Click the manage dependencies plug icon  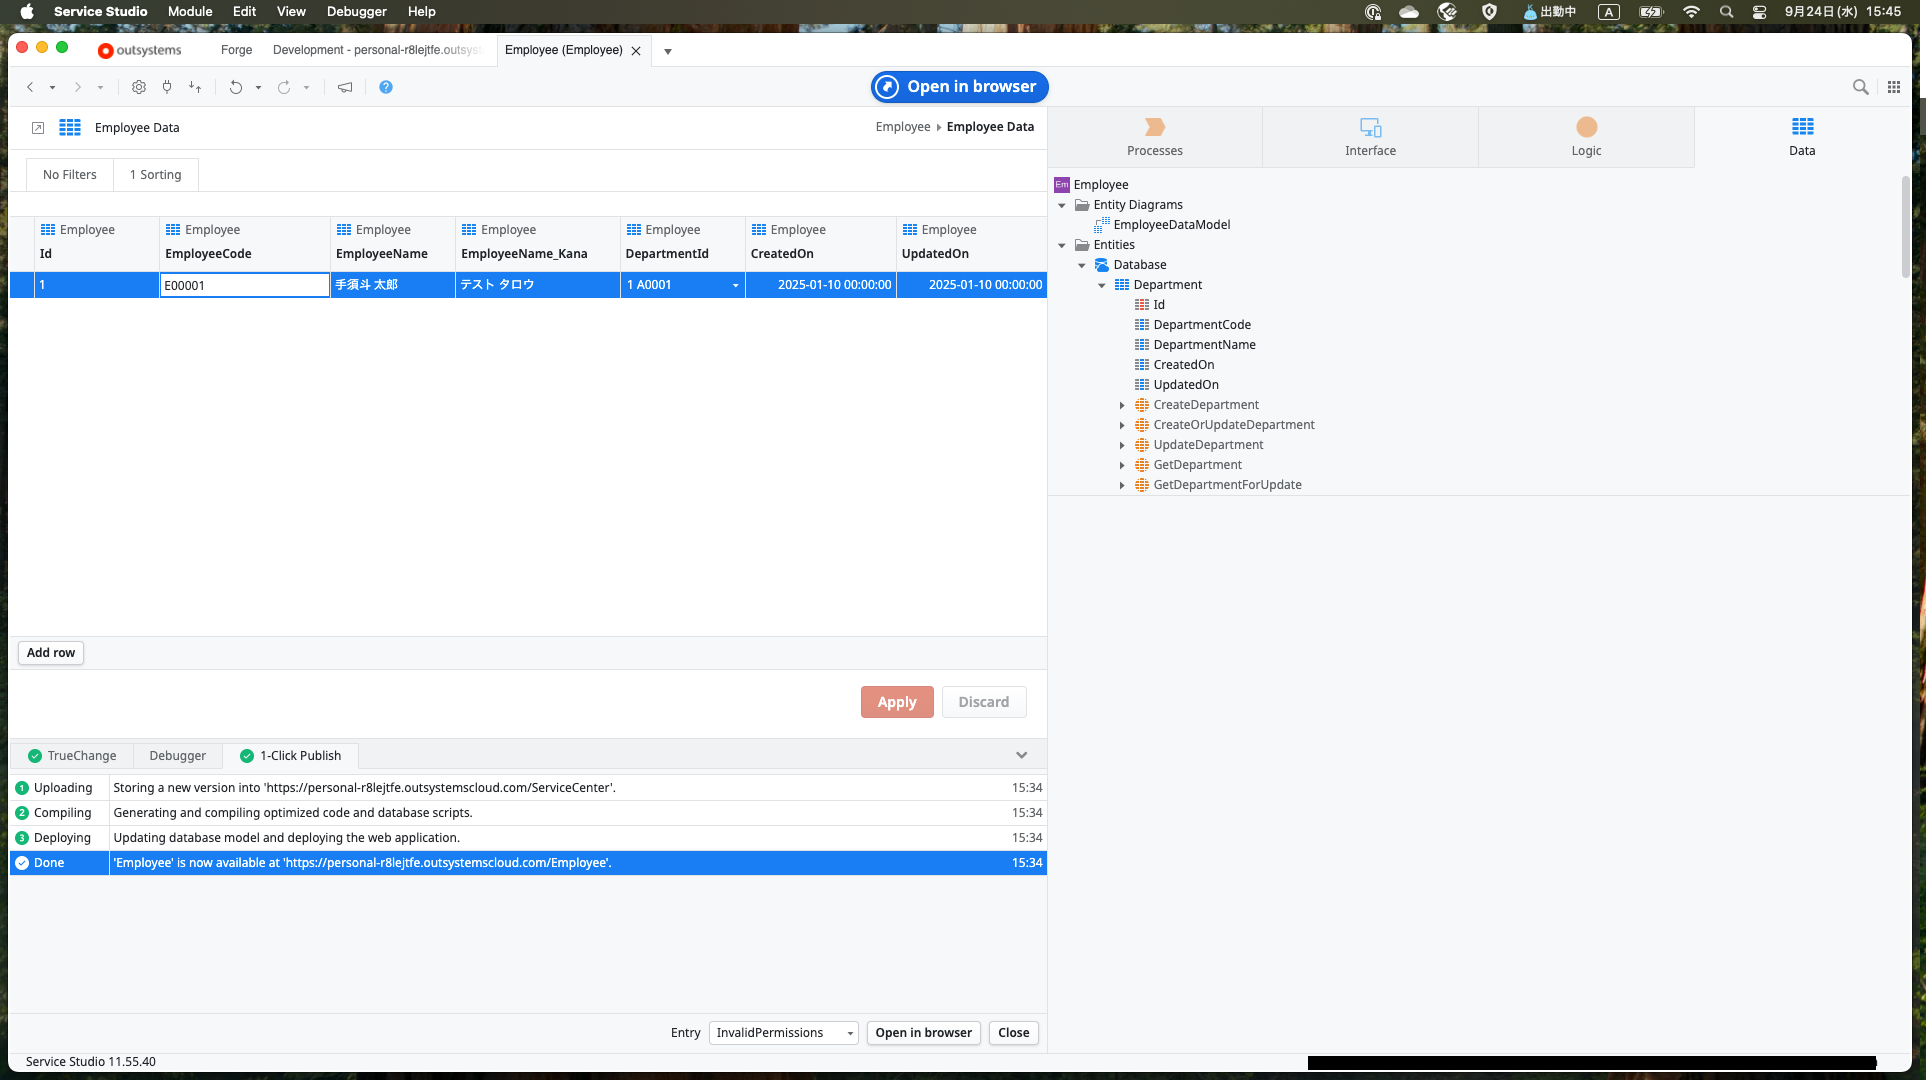pos(167,87)
